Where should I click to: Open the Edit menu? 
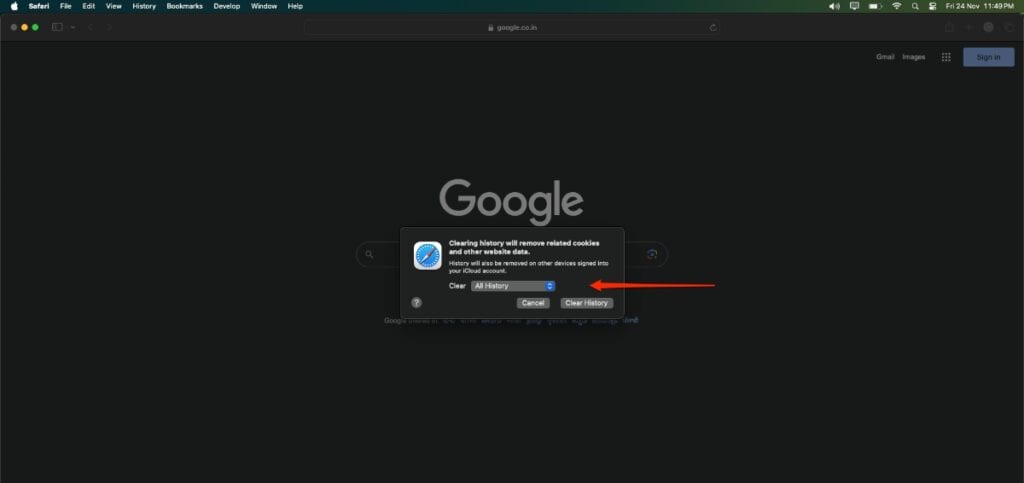88,6
